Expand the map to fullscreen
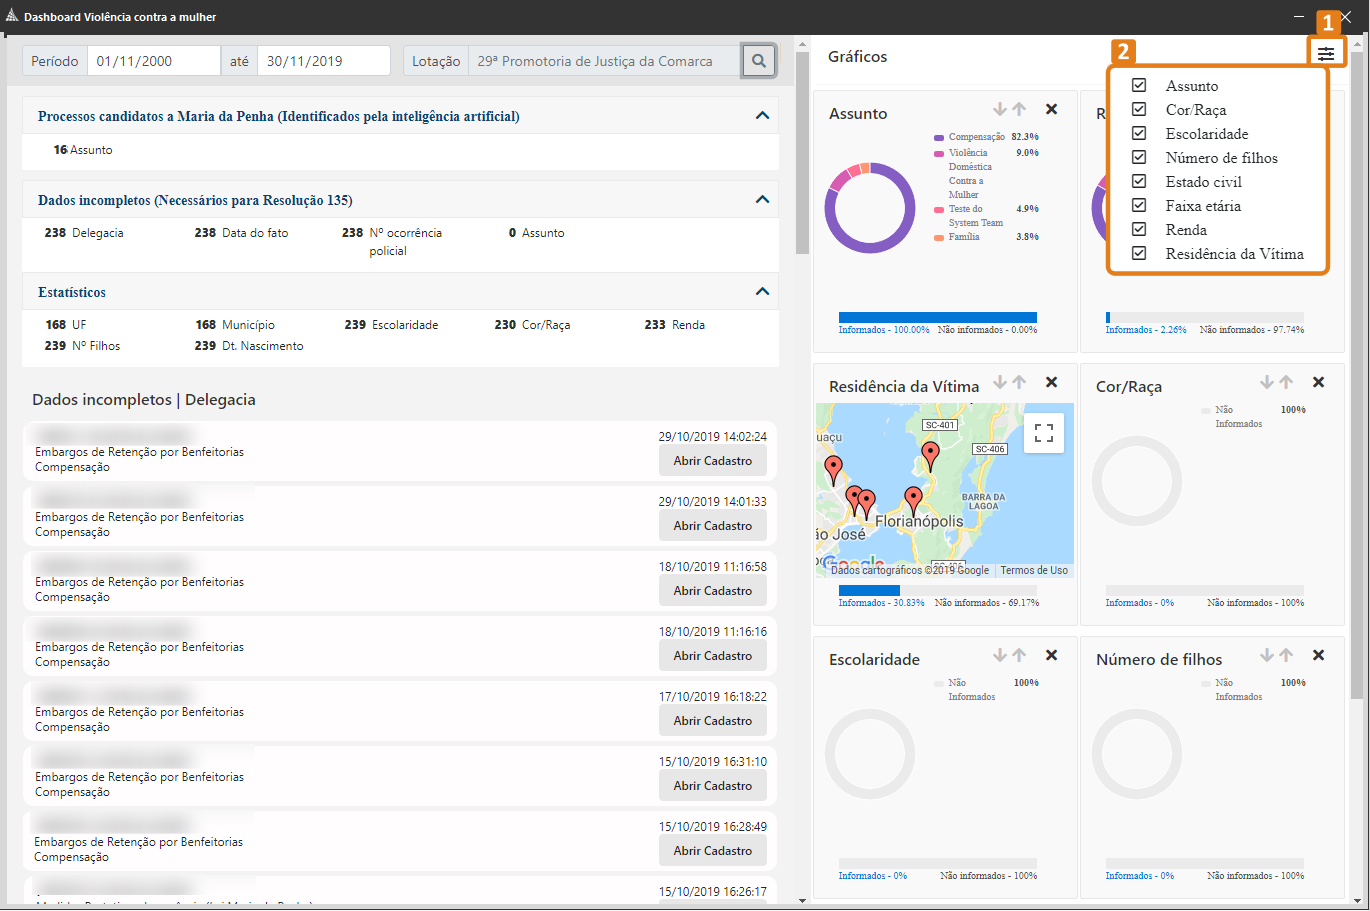 point(1044,433)
